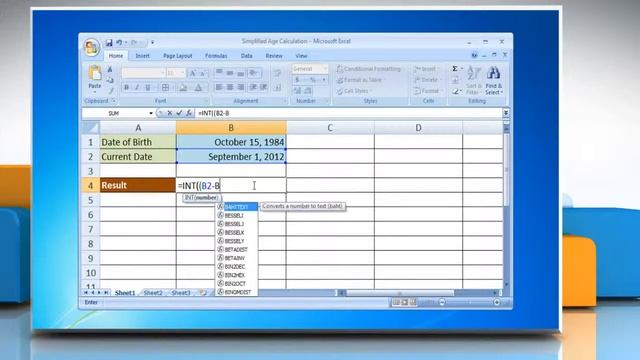Open the Formulas ribbon tab

tap(216, 56)
